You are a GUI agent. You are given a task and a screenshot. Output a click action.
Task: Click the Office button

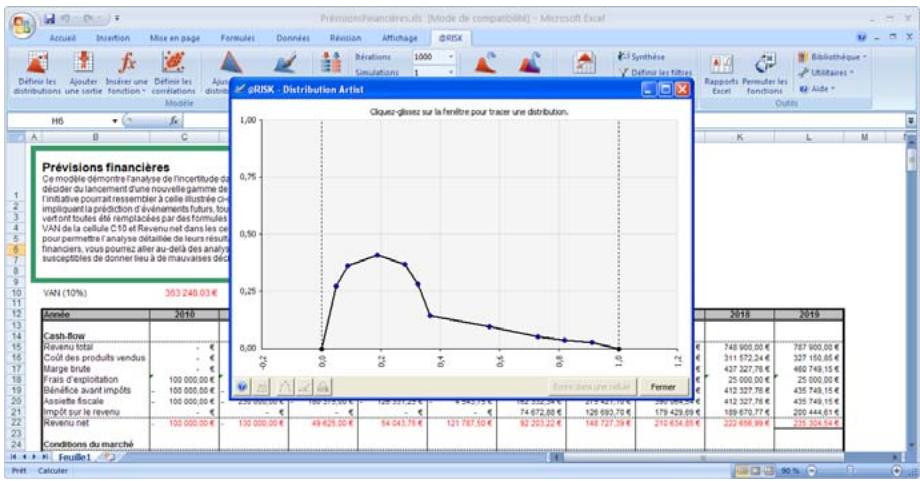[20, 22]
